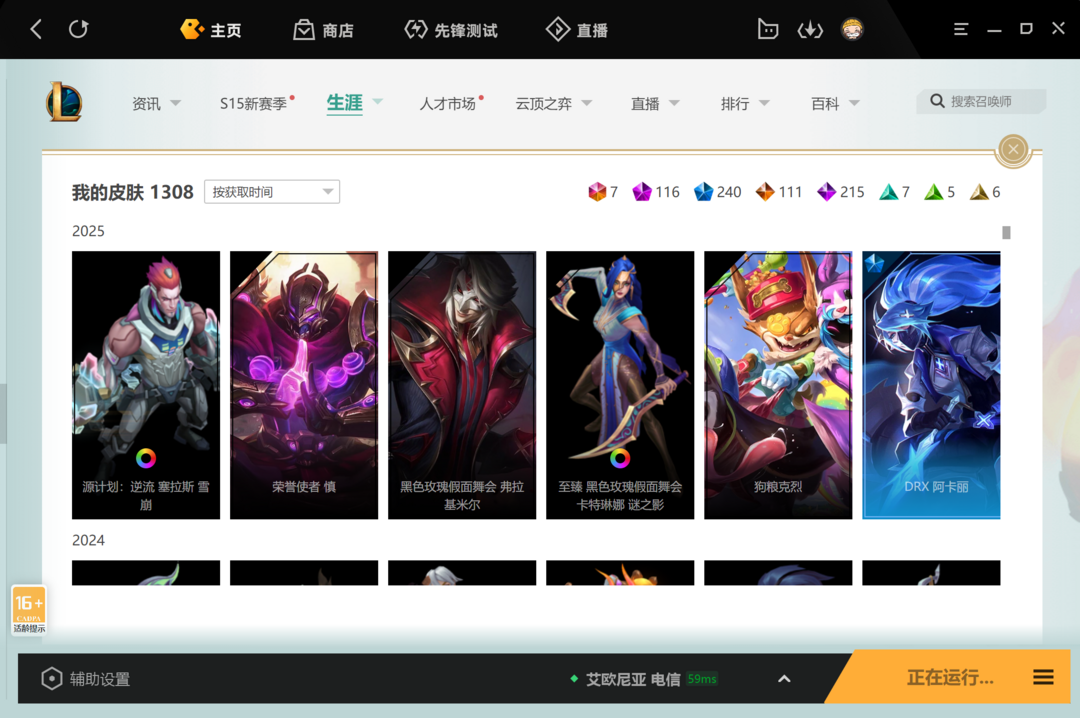Viewport: 1080px width, 718px height.
Task: Click the hexagon icon beside 辅助设置
Action: 52,679
